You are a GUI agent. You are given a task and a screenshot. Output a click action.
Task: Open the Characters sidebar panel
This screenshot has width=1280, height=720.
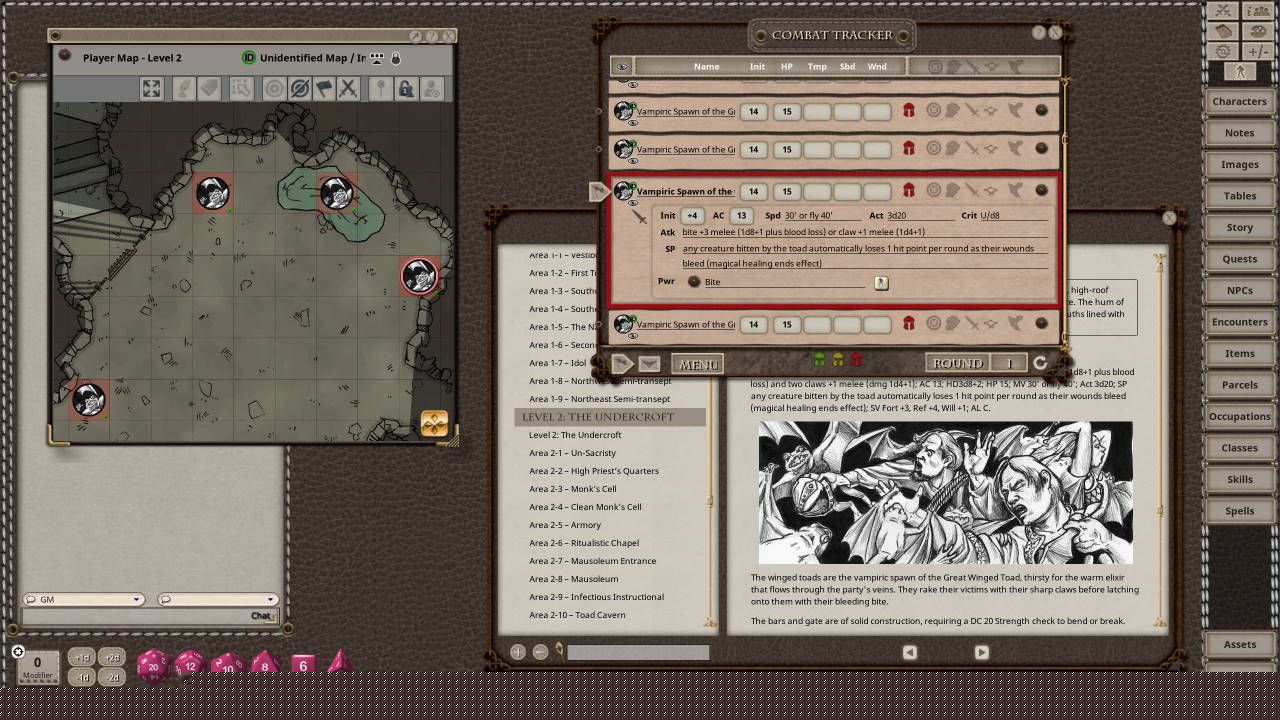tap(1239, 101)
